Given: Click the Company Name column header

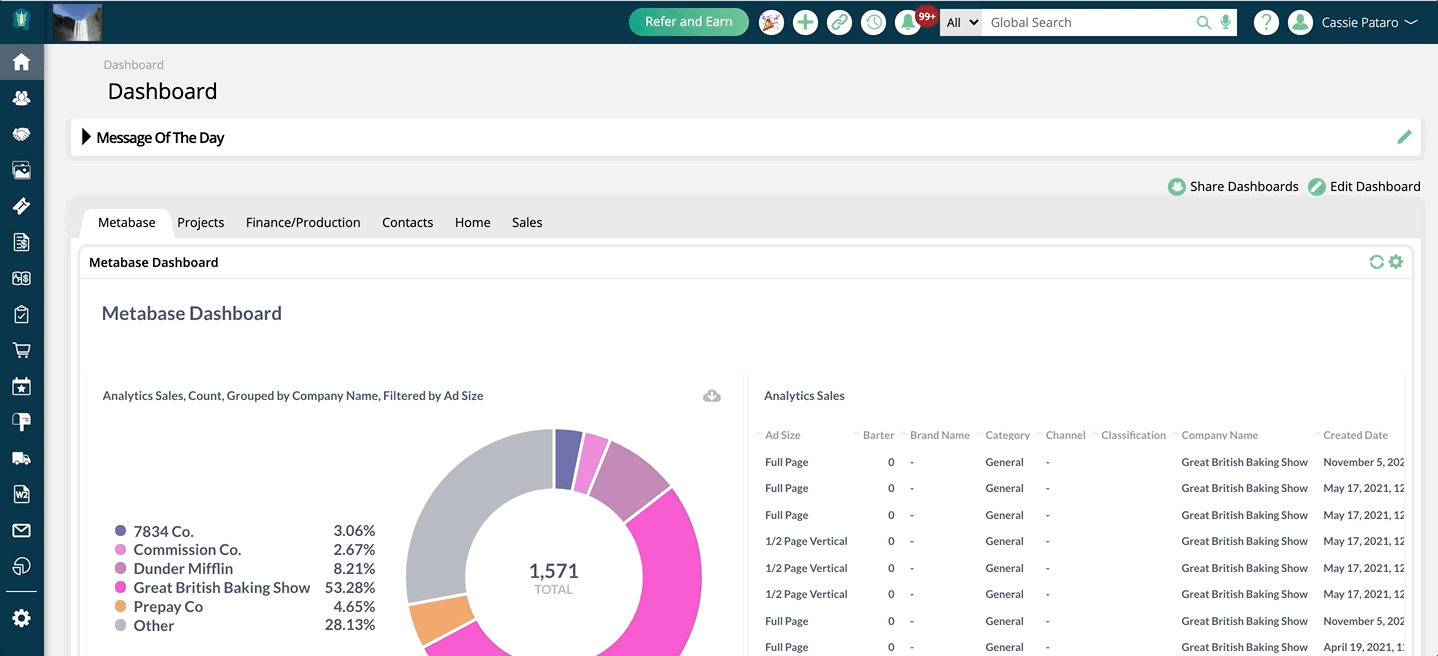Looking at the screenshot, I should click(x=1220, y=435).
